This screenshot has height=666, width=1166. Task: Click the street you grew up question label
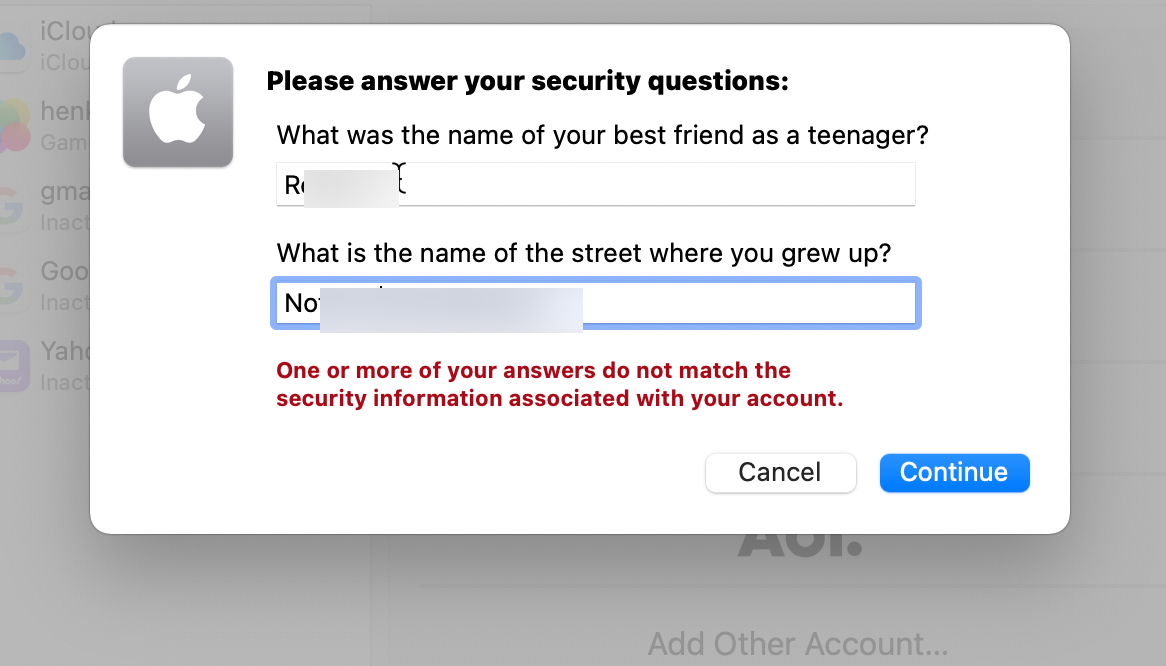(584, 253)
